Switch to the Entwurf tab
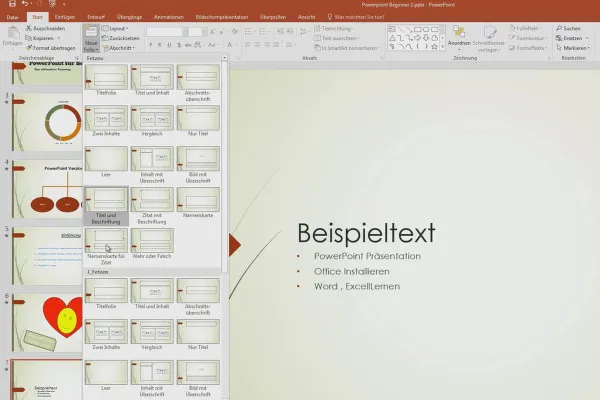 tap(96, 17)
